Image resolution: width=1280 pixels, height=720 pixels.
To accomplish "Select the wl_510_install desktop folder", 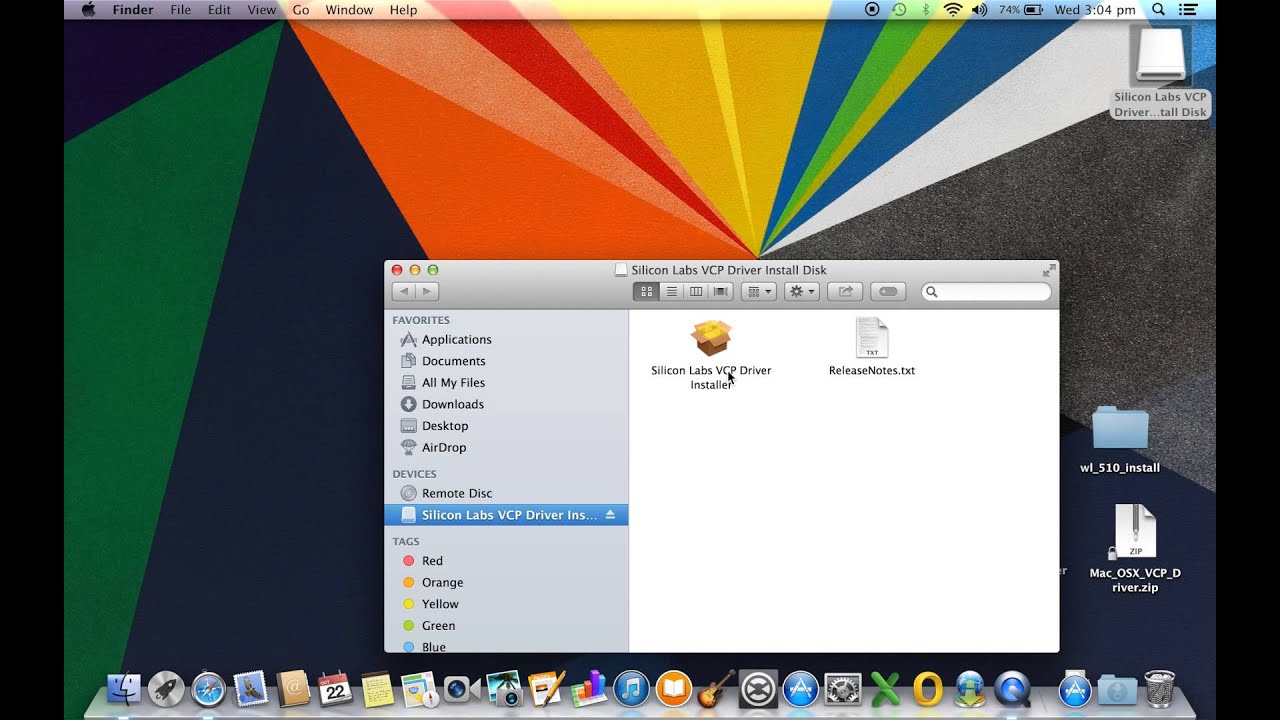I will pyautogui.click(x=1120, y=440).
